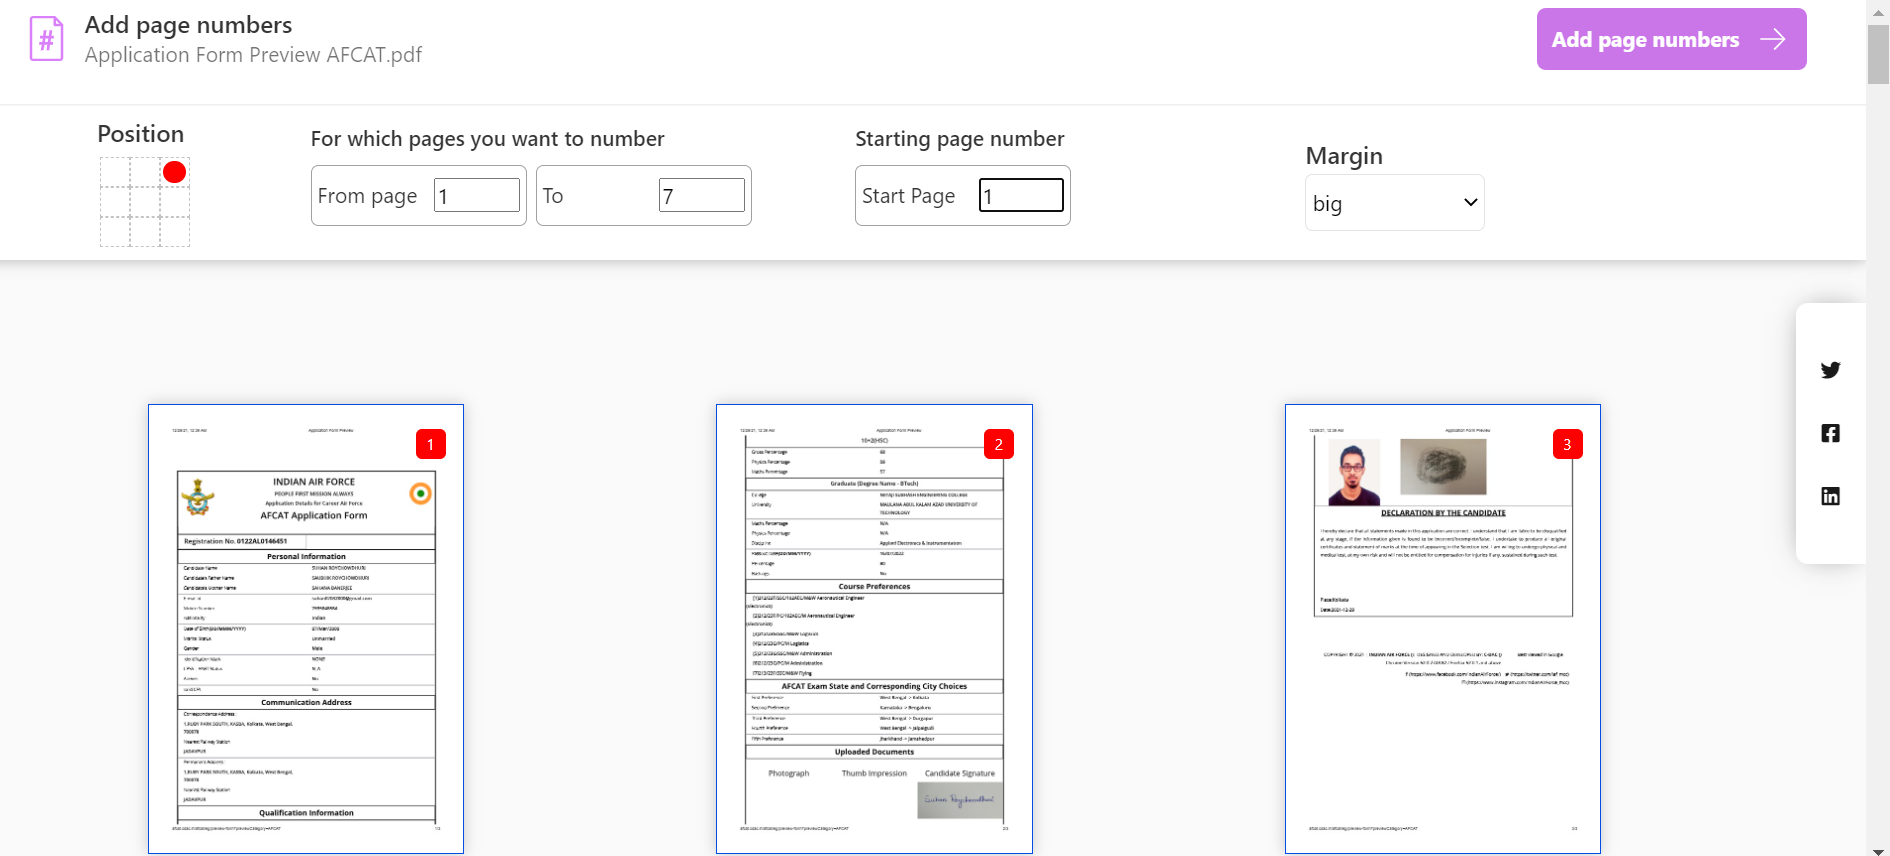Focus the Start Page number field
The height and width of the screenshot is (856, 1890).
[1021, 195]
